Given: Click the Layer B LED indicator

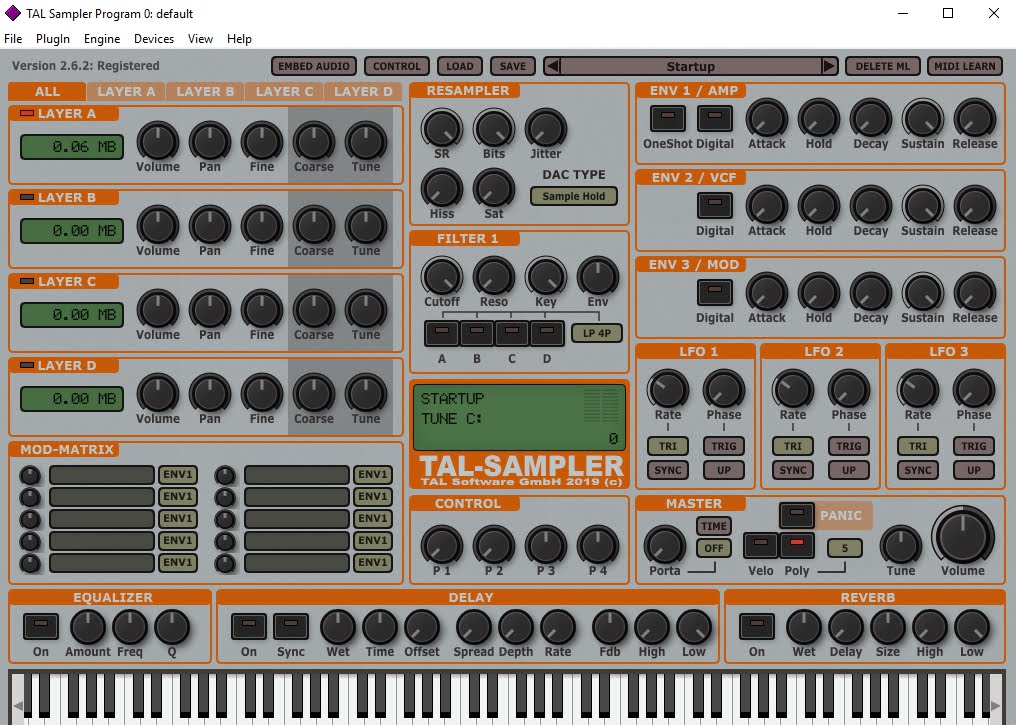Looking at the screenshot, I should [27, 197].
